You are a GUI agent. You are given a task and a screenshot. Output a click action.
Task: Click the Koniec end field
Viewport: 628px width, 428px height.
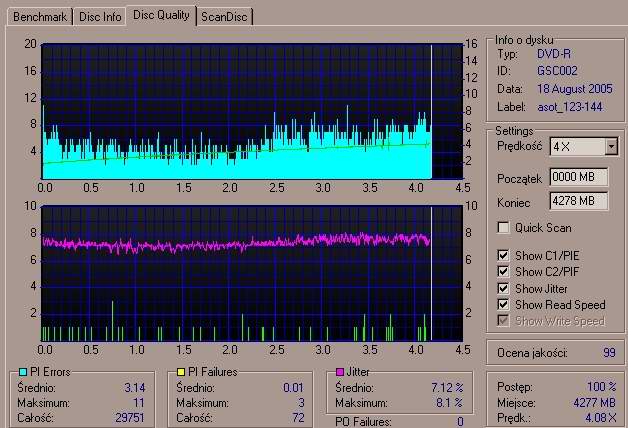click(579, 201)
